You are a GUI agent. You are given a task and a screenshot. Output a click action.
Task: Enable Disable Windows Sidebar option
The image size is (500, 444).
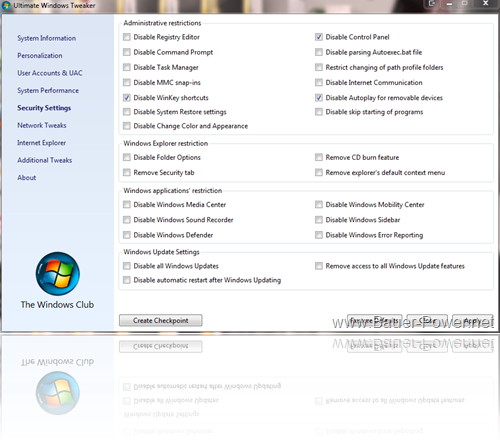(x=319, y=220)
